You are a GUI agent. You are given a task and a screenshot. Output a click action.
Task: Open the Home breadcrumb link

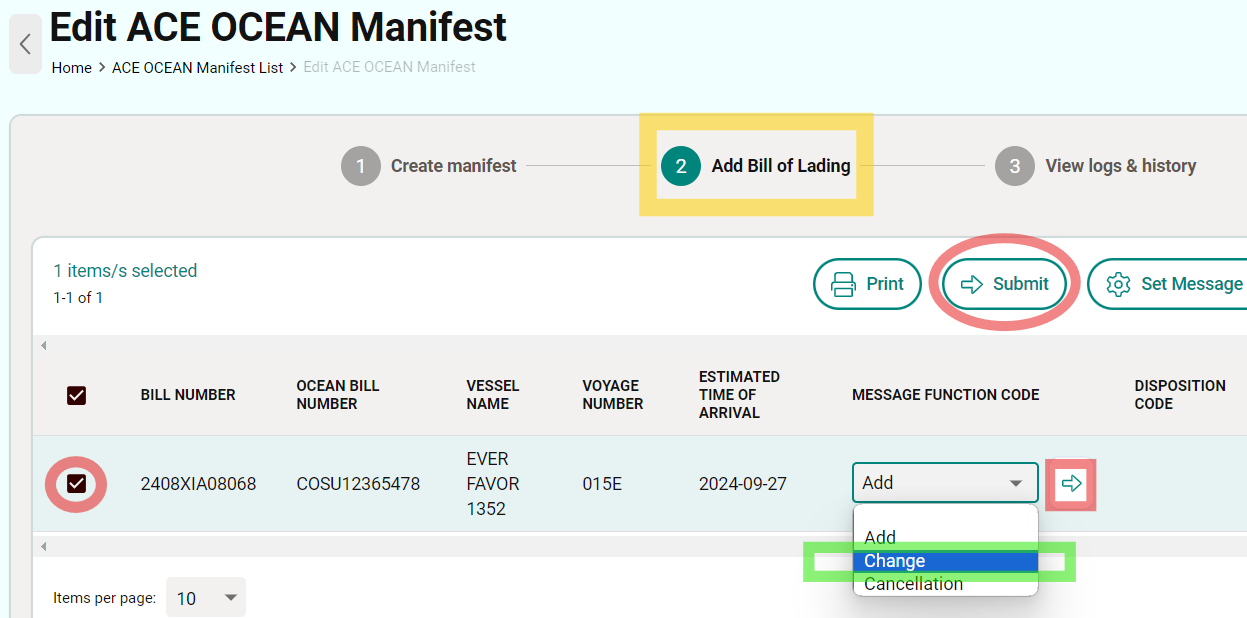tap(71, 67)
